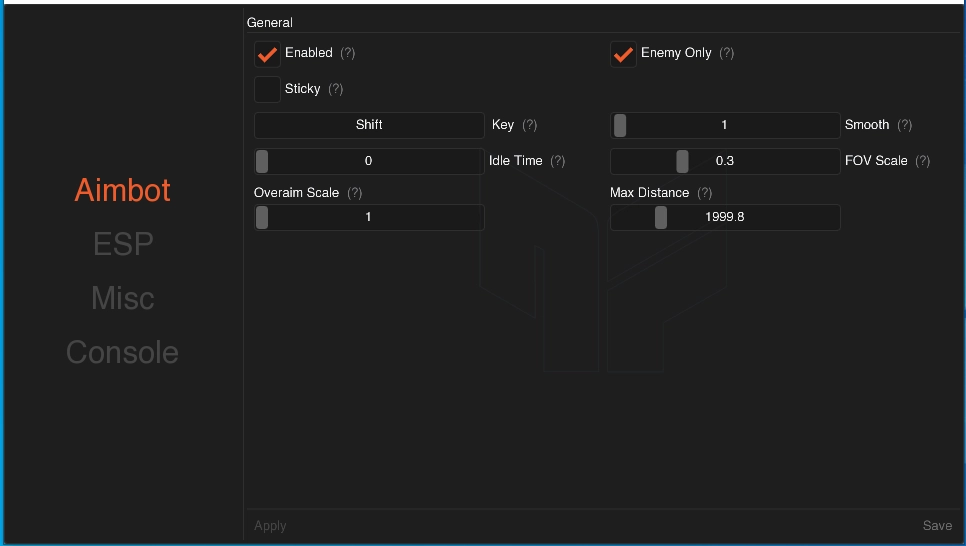This screenshot has height=546, width=966.
Task: Click the (?) icon next to FOV Scale
Action: click(922, 161)
